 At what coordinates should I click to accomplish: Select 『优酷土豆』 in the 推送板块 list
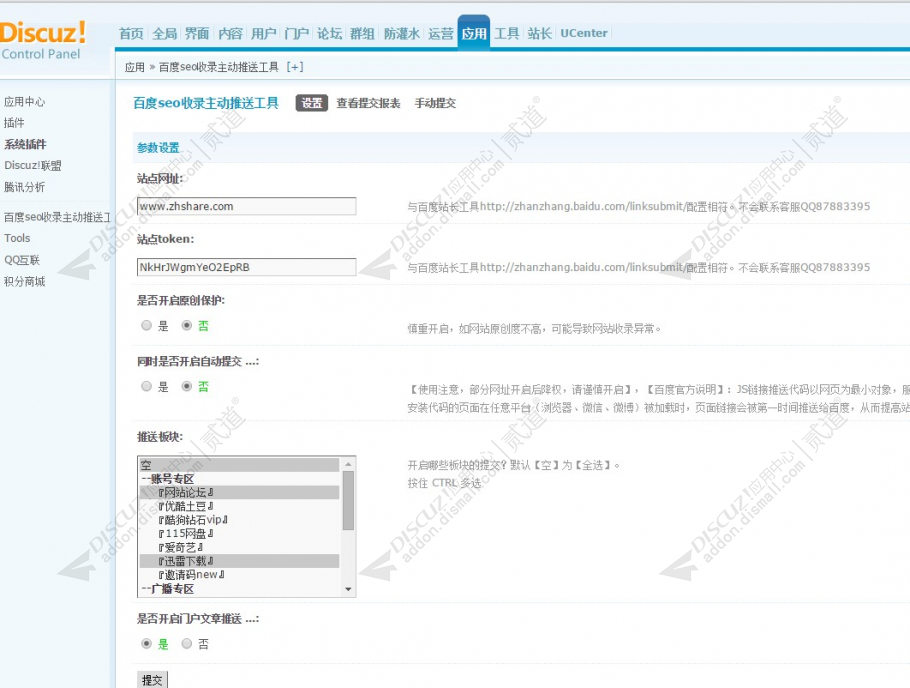point(240,506)
